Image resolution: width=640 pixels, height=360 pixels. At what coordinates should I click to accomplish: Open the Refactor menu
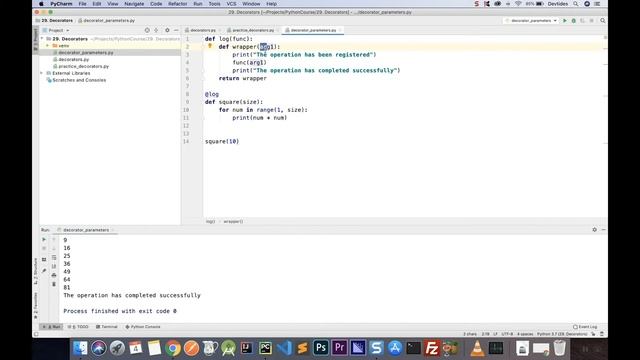(178, 4)
